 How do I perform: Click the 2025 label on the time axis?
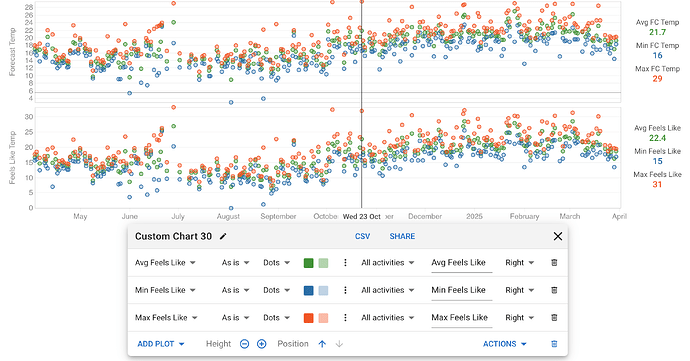tap(474, 217)
